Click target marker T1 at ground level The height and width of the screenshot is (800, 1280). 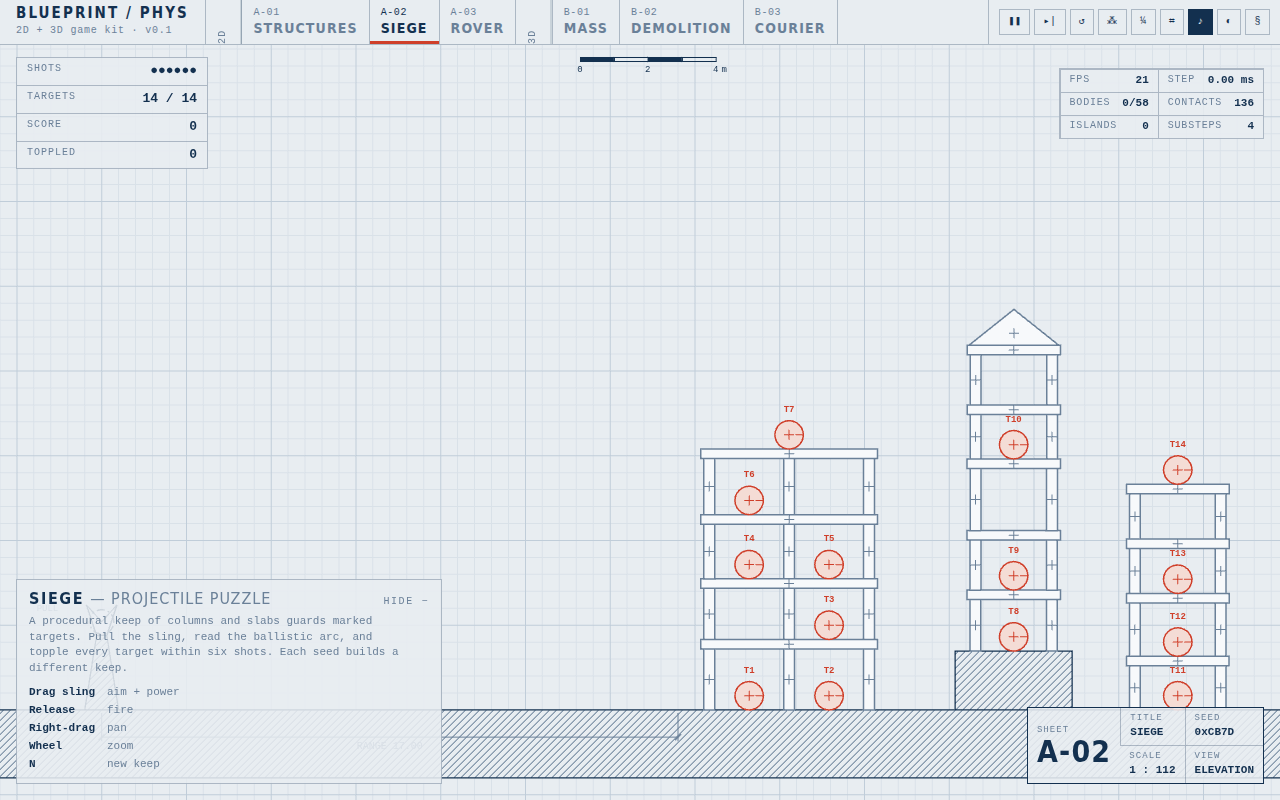point(749,696)
